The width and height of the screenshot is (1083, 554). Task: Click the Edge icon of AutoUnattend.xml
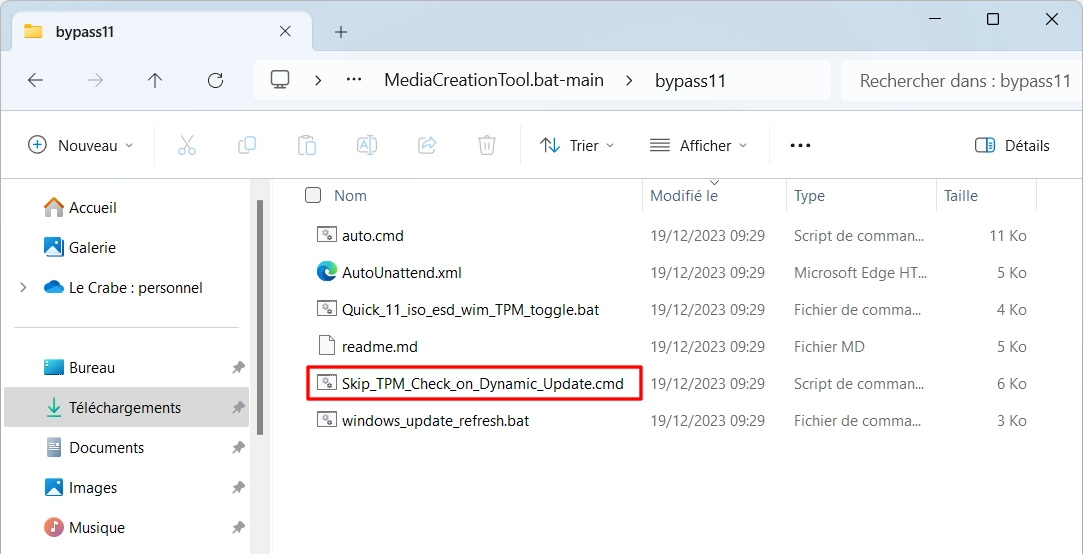[x=326, y=272]
